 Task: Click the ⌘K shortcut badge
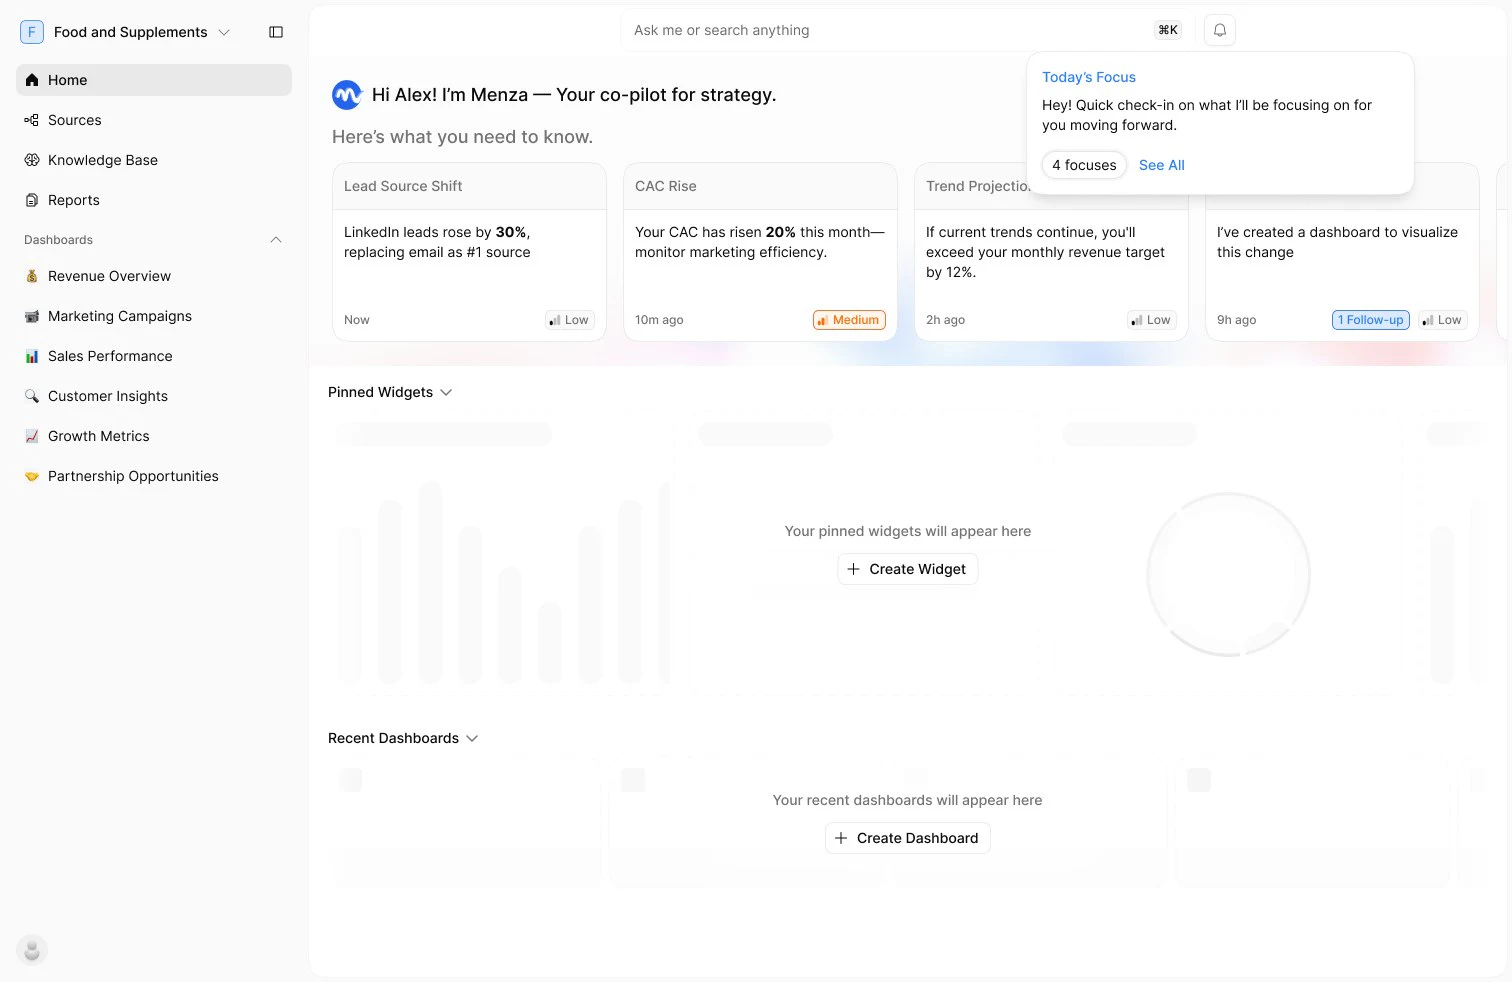[x=1168, y=30]
